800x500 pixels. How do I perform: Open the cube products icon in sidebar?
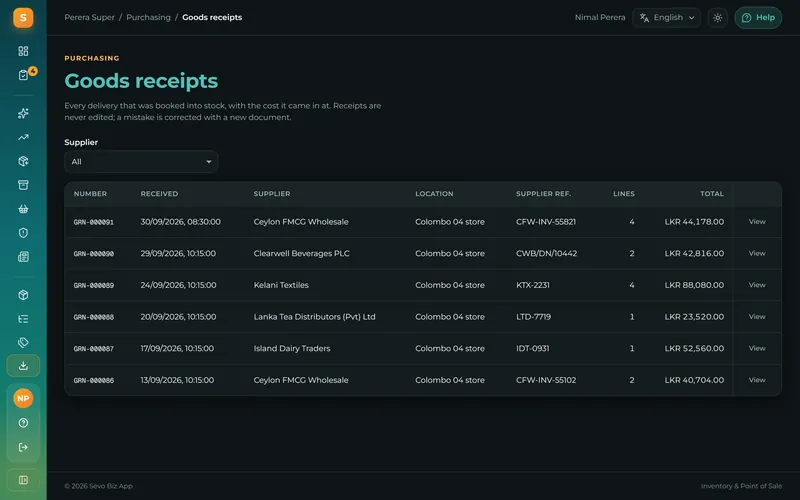[x=23, y=295]
